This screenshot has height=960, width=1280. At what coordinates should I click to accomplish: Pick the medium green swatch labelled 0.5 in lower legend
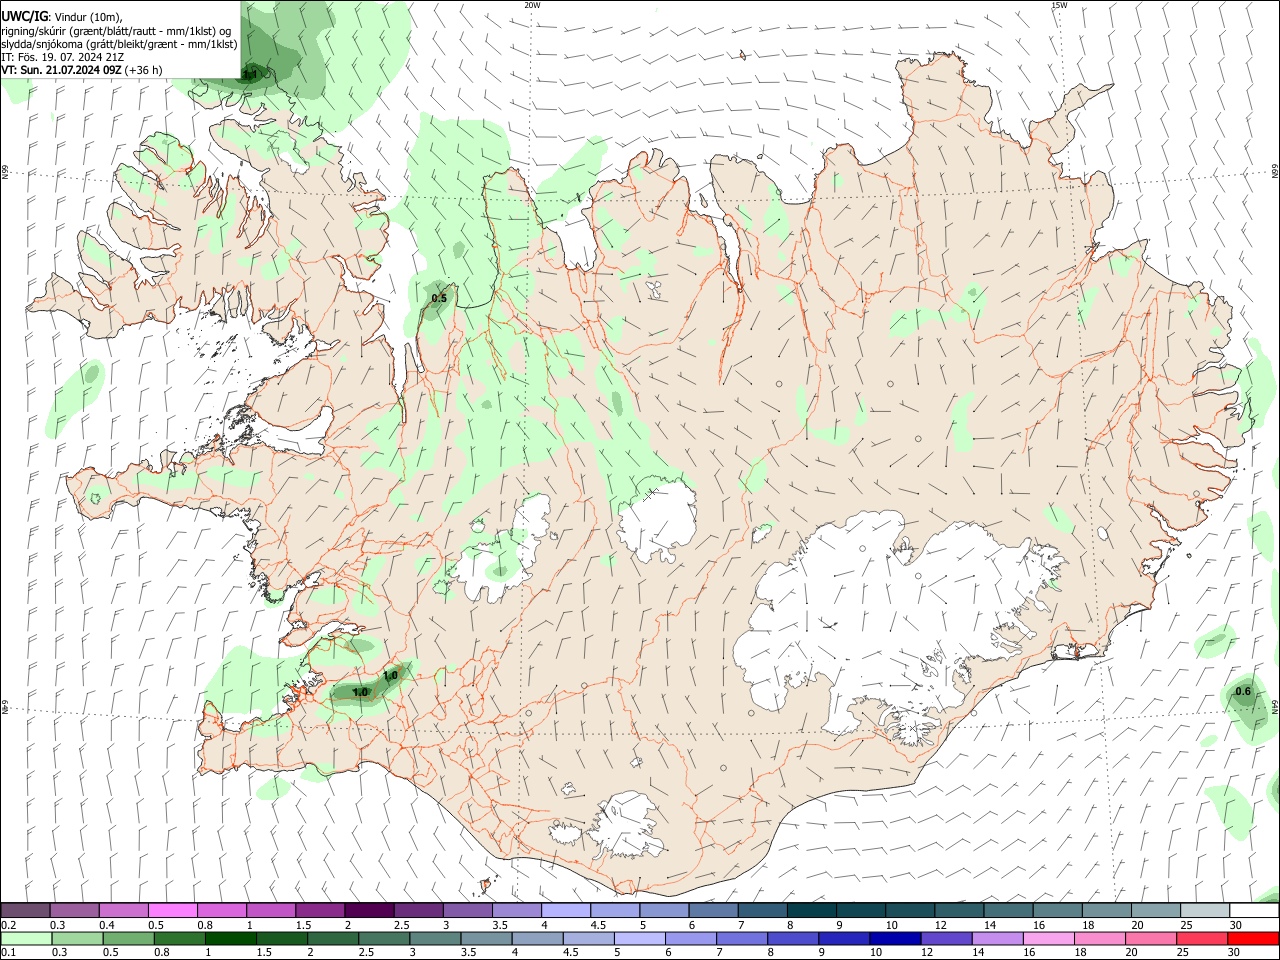pyautogui.click(x=129, y=938)
